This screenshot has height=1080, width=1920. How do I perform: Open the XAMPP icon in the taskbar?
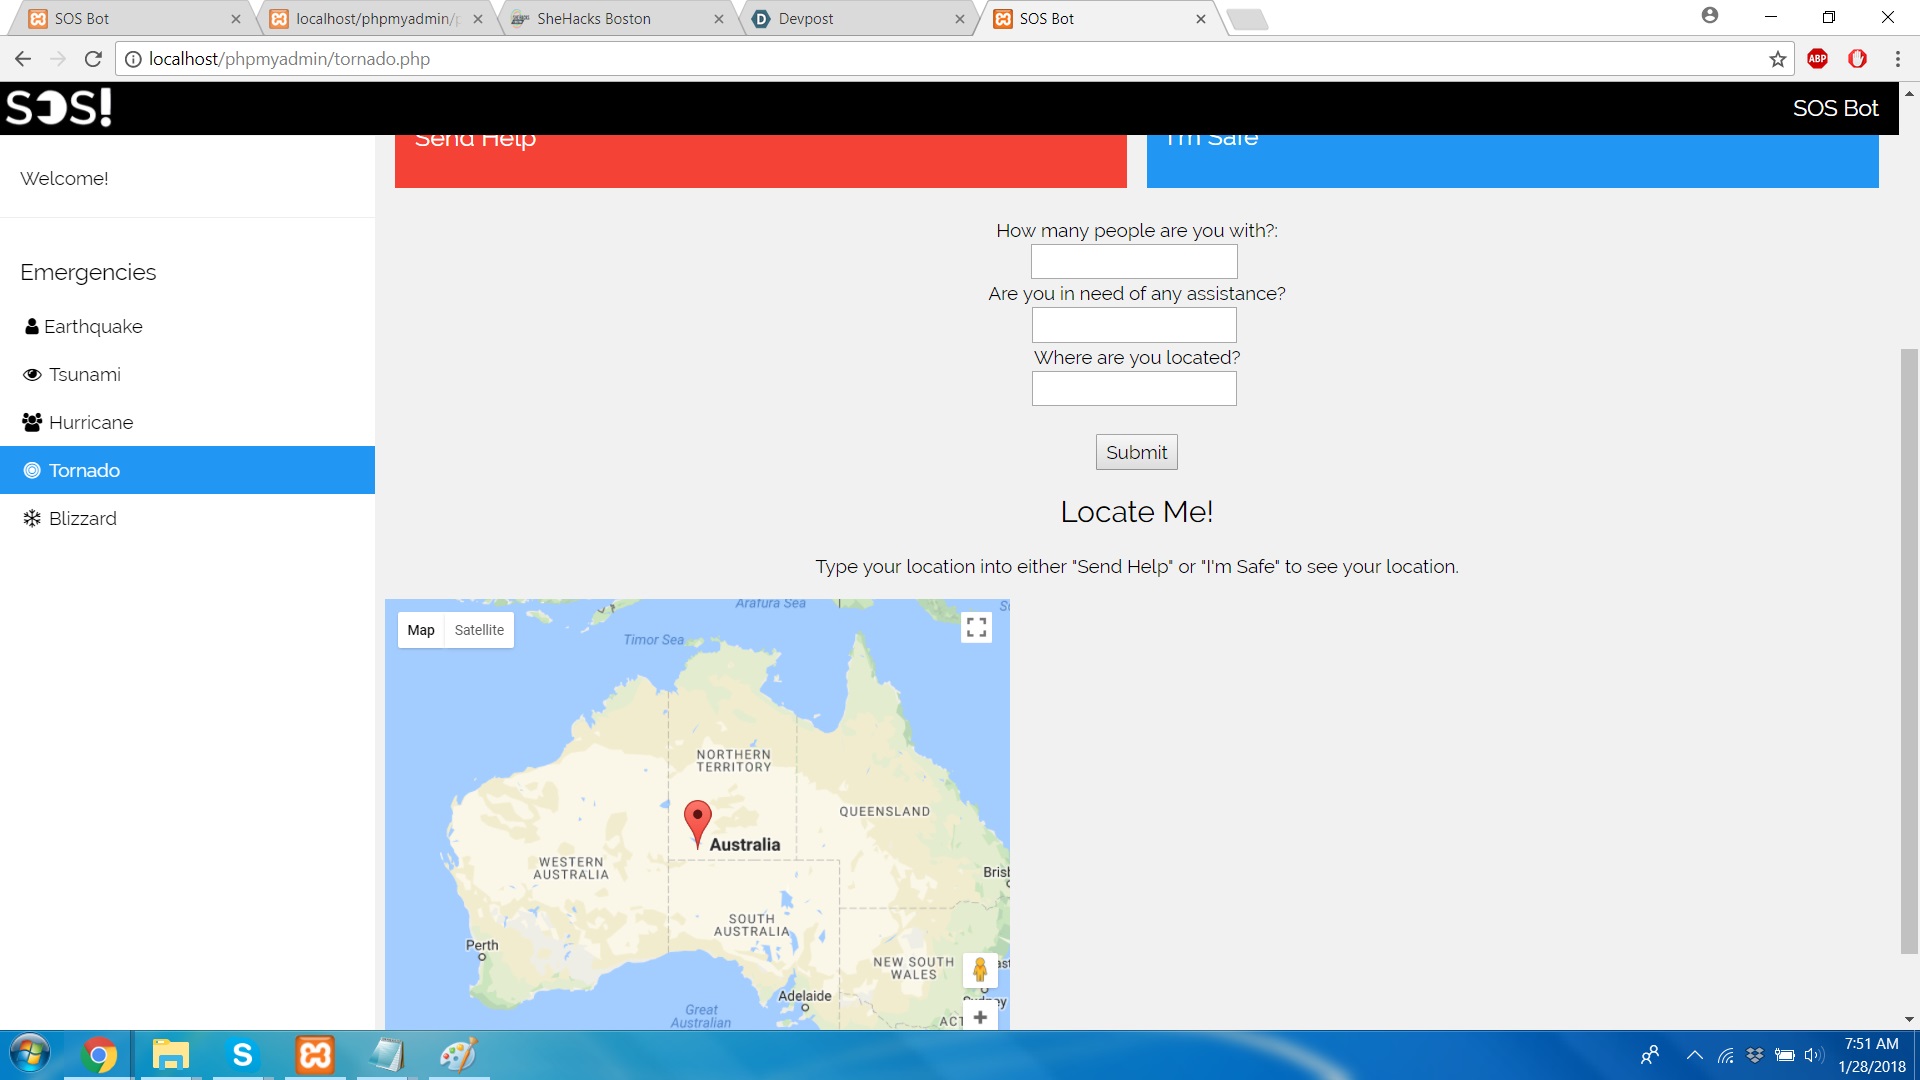pyautogui.click(x=314, y=1055)
